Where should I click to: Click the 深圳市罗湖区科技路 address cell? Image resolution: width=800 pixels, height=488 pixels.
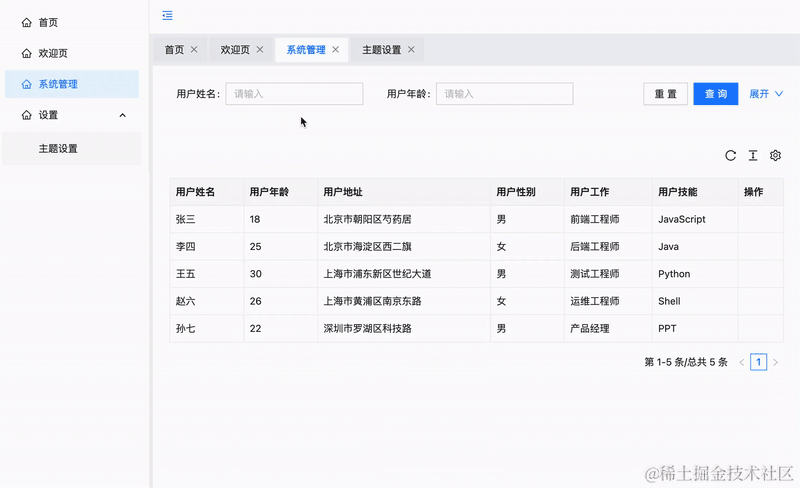404,329
